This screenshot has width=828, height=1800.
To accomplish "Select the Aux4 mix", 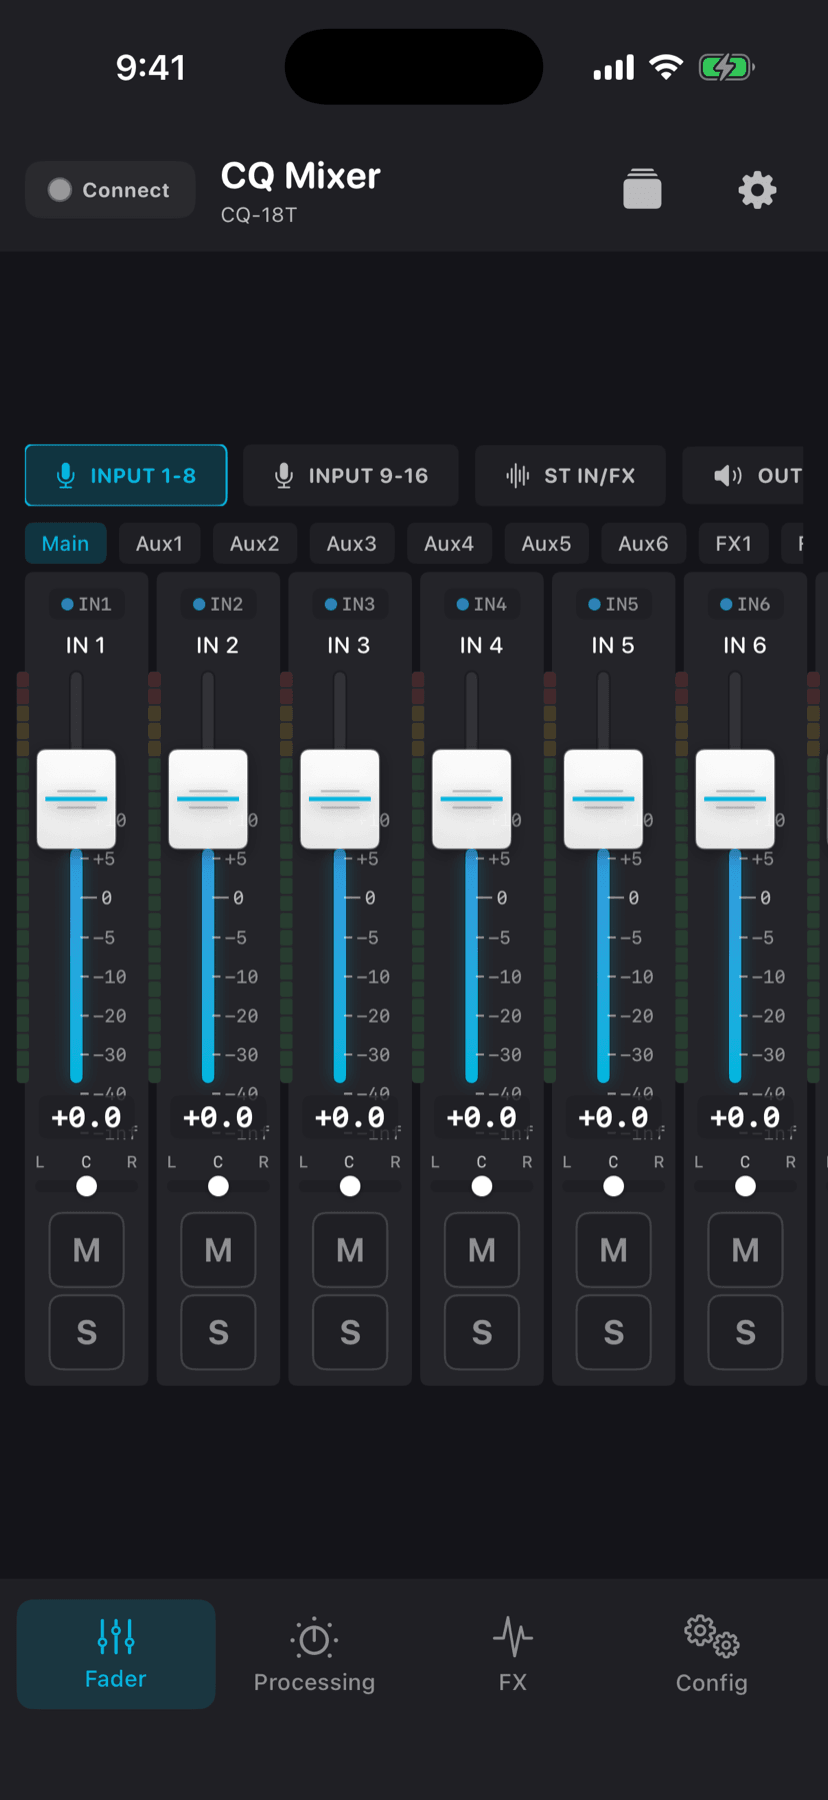I will point(449,544).
